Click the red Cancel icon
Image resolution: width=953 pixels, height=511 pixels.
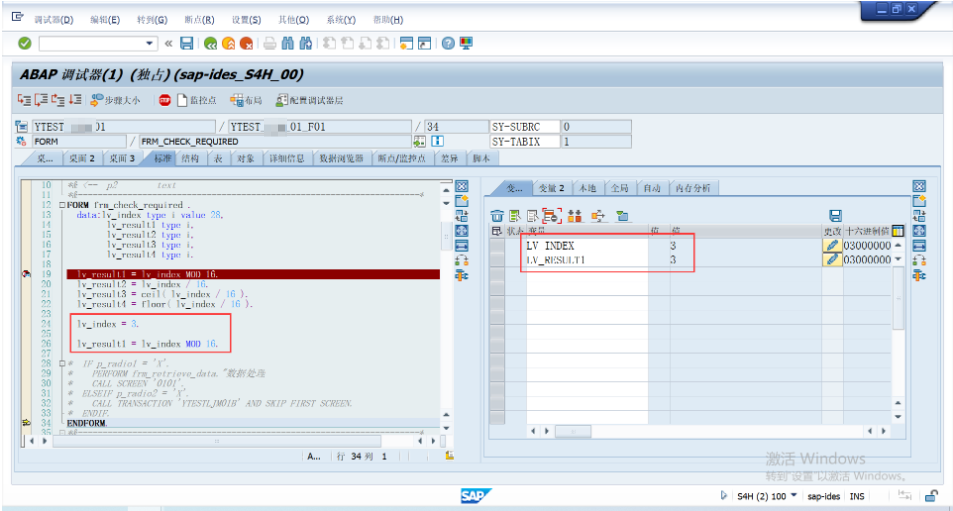(246, 43)
